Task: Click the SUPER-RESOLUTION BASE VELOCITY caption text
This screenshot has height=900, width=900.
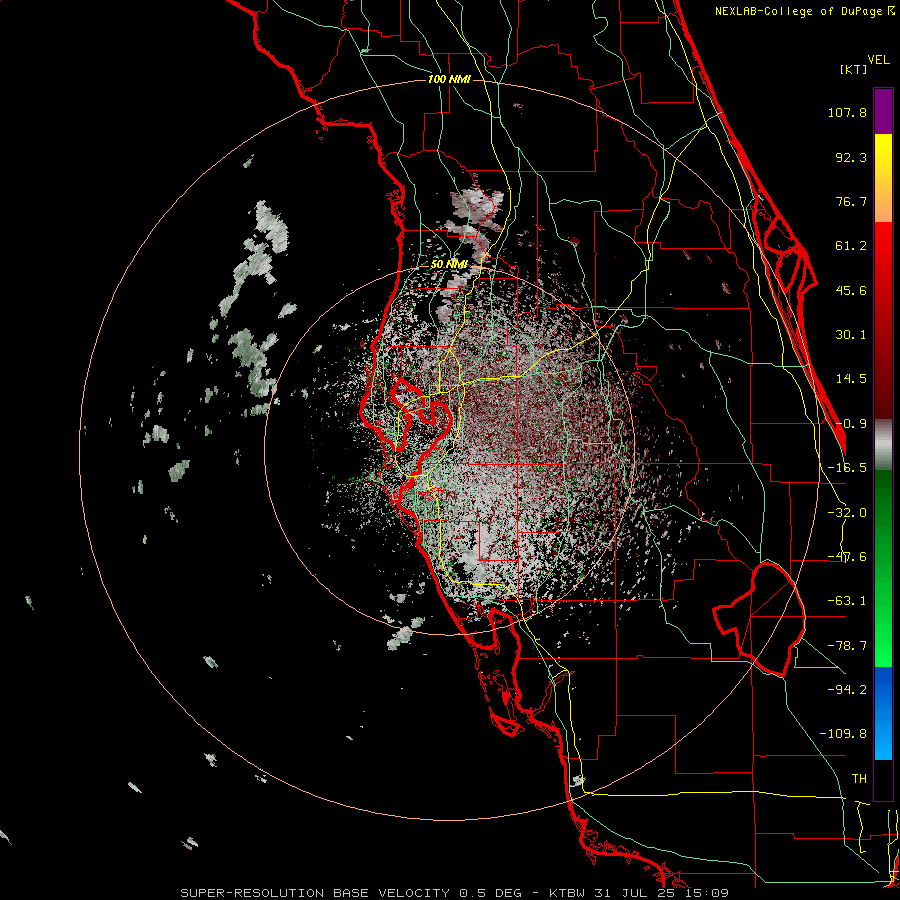Action: 317,893
